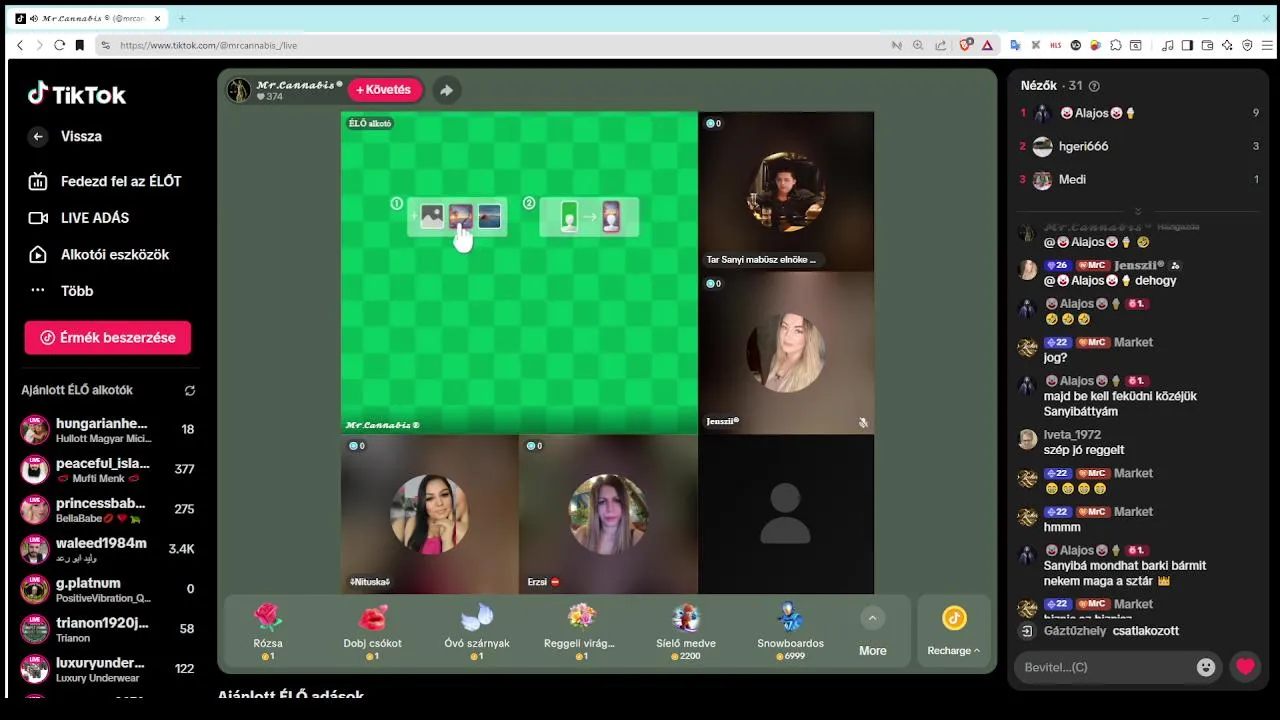Open the Több menu

(61, 291)
